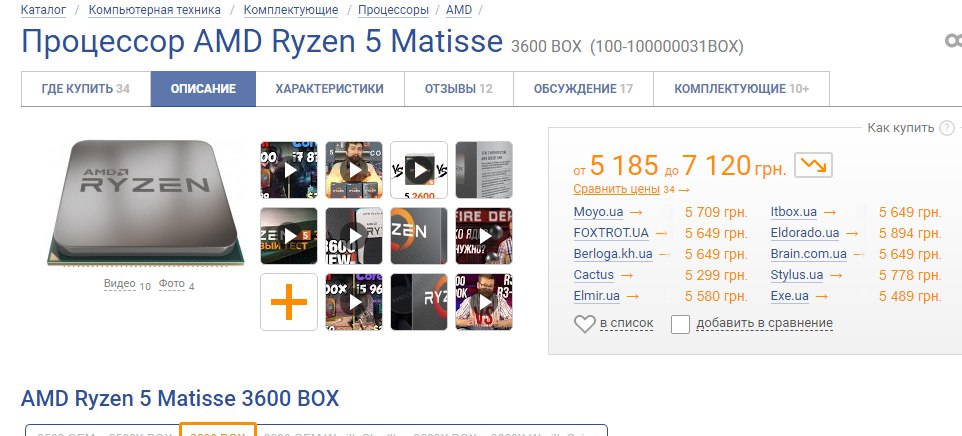Image resolution: width=962 pixels, height=436 pixels.
Task: Visit the Moyo.ua shop link
Action: (598, 212)
